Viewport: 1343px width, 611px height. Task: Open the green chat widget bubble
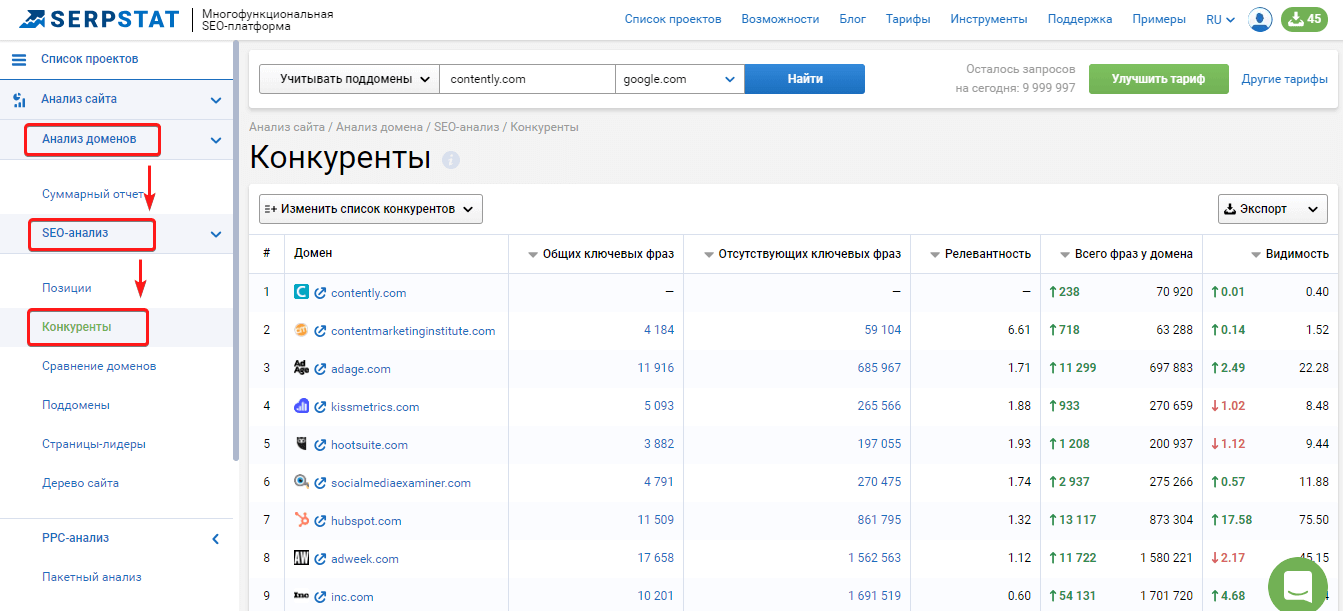pyautogui.click(x=1297, y=585)
